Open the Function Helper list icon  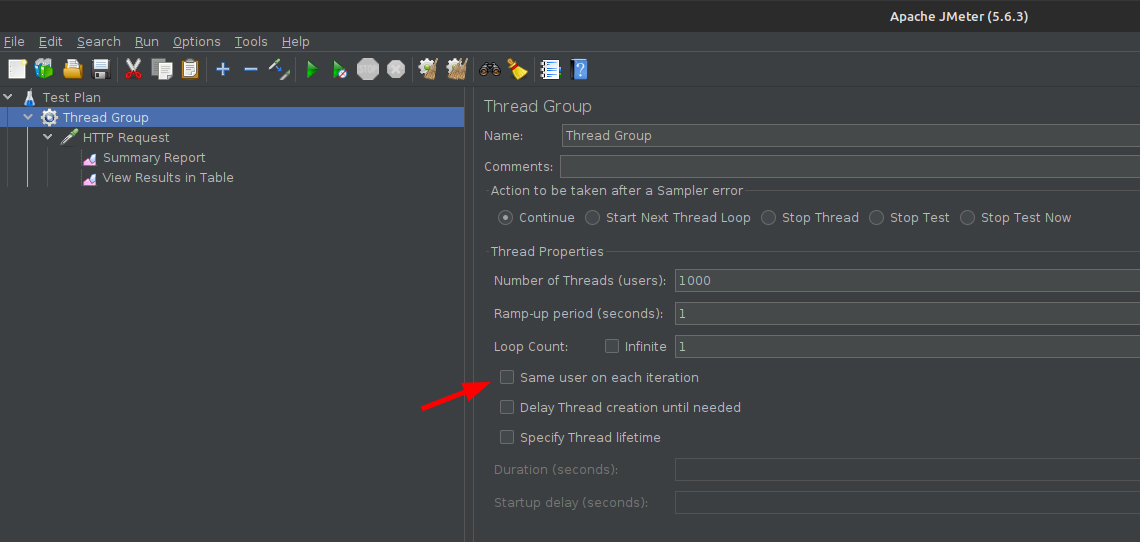550,69
